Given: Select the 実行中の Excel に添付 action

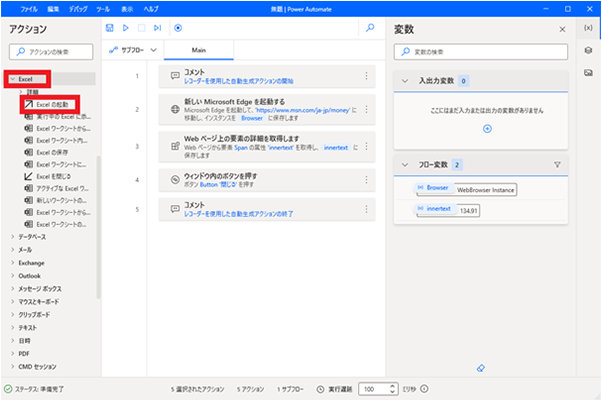Looking at the screenshot, I should point(58,116).
